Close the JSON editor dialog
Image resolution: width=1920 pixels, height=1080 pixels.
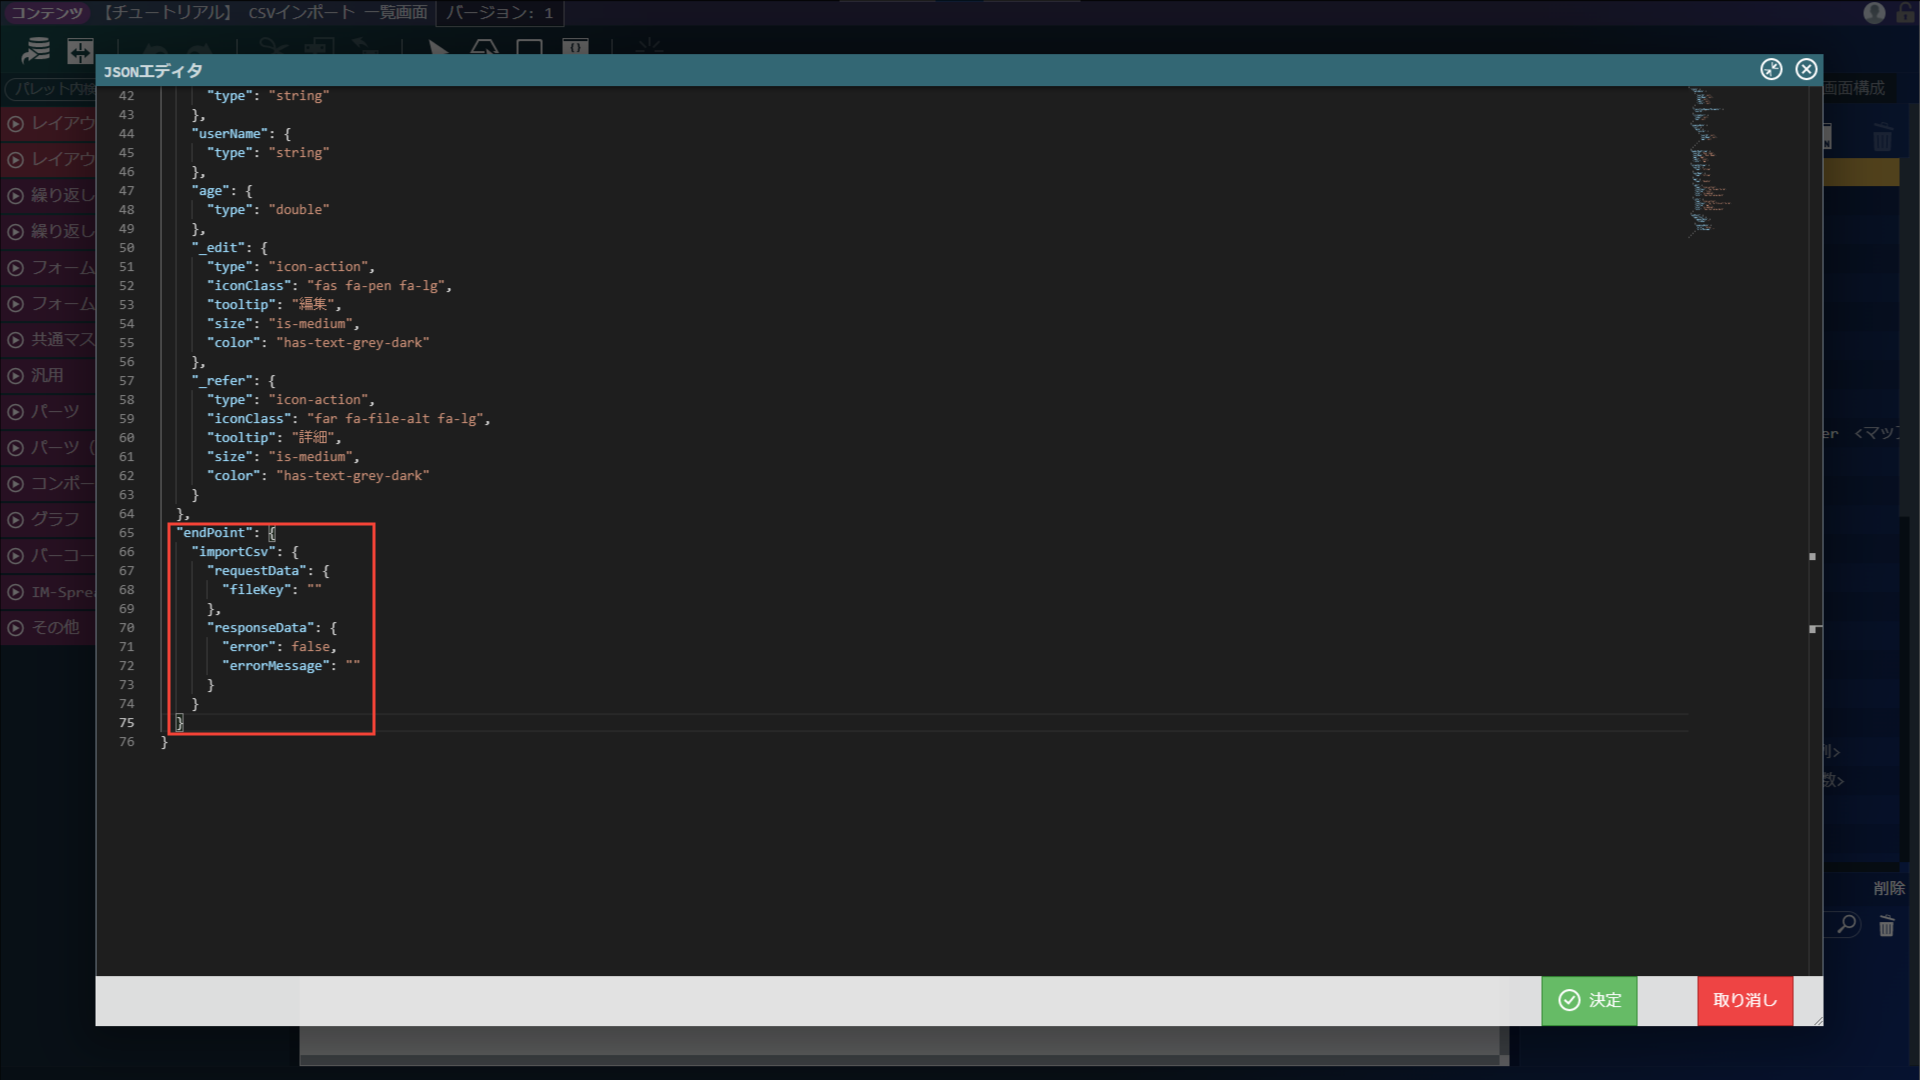coord(1806,69)
